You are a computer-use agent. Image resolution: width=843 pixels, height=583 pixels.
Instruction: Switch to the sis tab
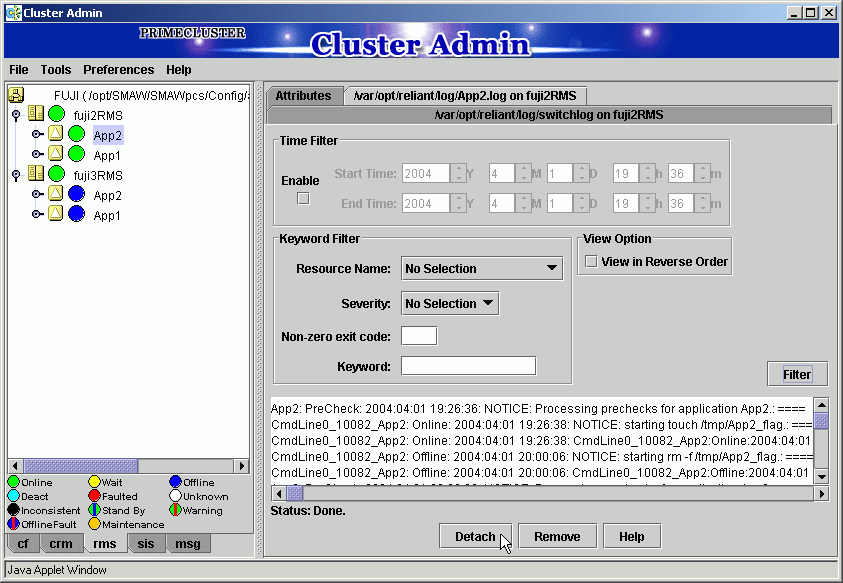(x=146, y=544)
